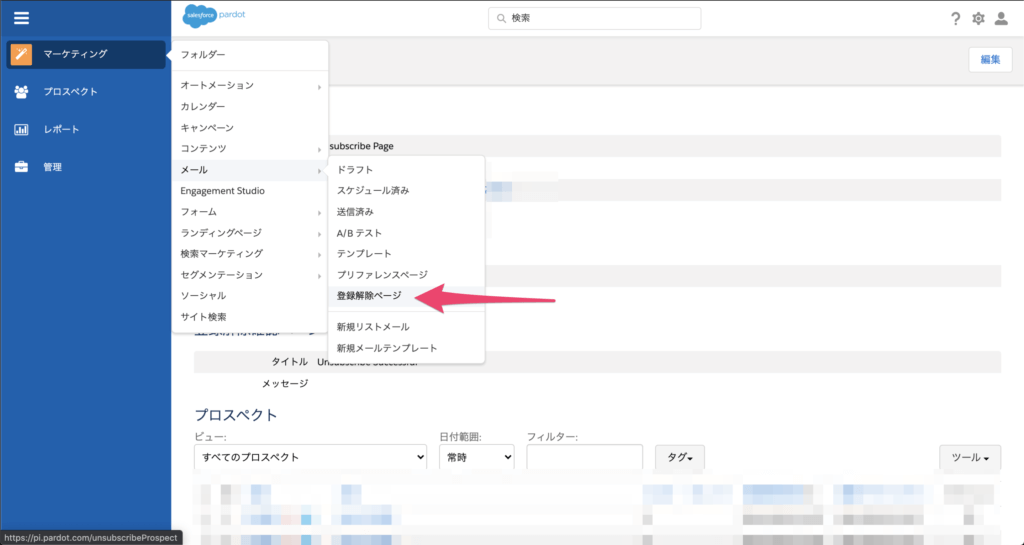Click the プロスペクト people icon
The width and height of the screenshot is (1024, 545).
coord(22,92)
